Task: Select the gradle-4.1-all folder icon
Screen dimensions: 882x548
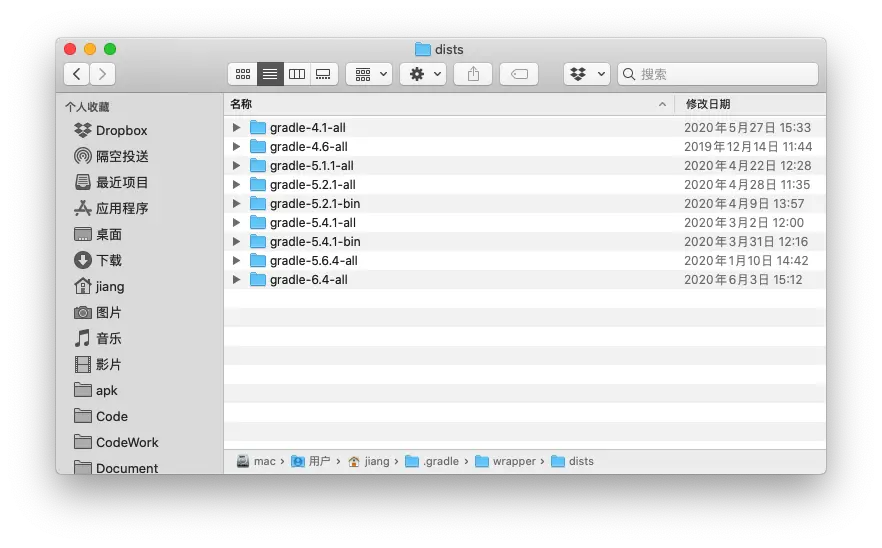Action: 258,127
